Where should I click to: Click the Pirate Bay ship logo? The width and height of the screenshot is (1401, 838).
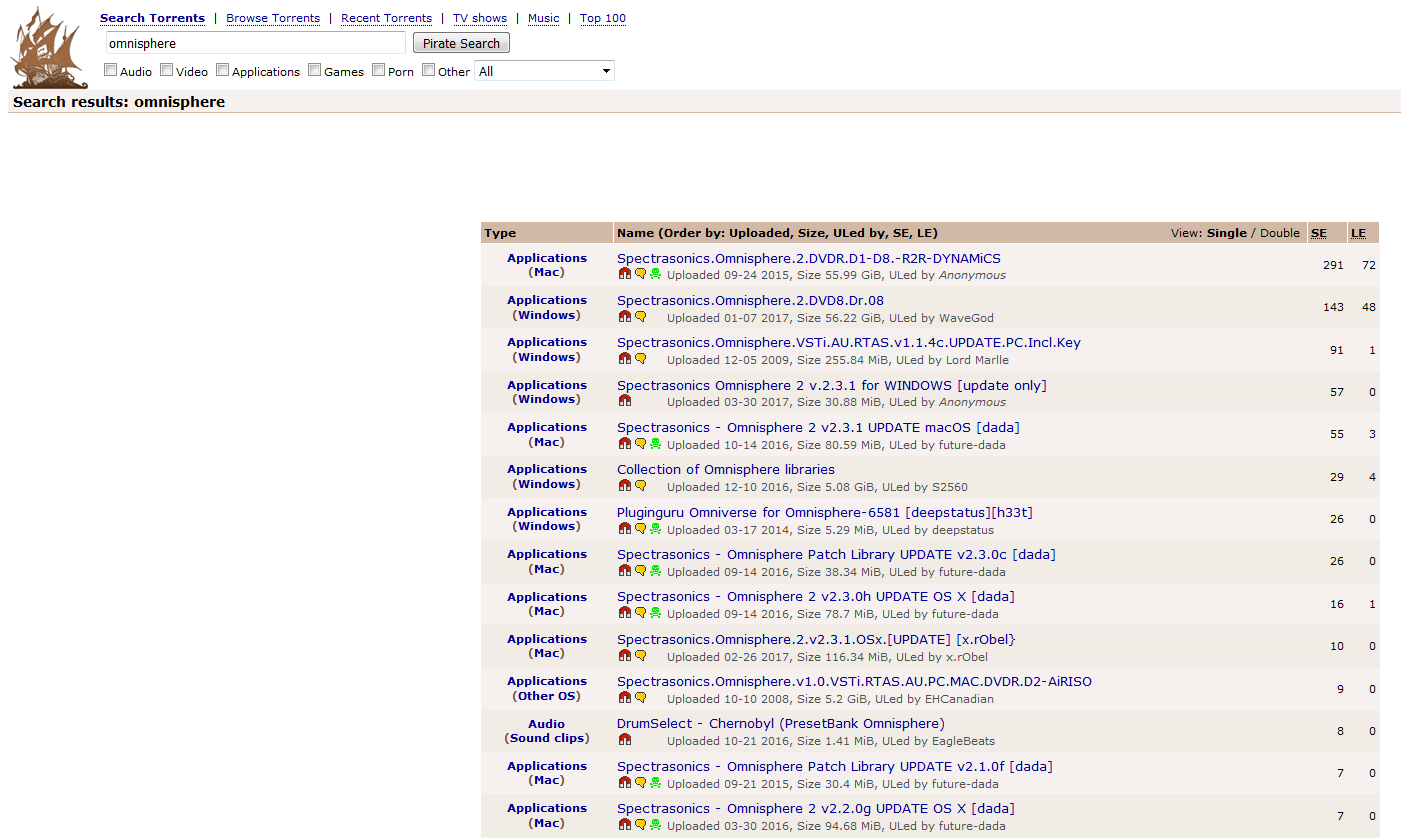pos(50,48)
